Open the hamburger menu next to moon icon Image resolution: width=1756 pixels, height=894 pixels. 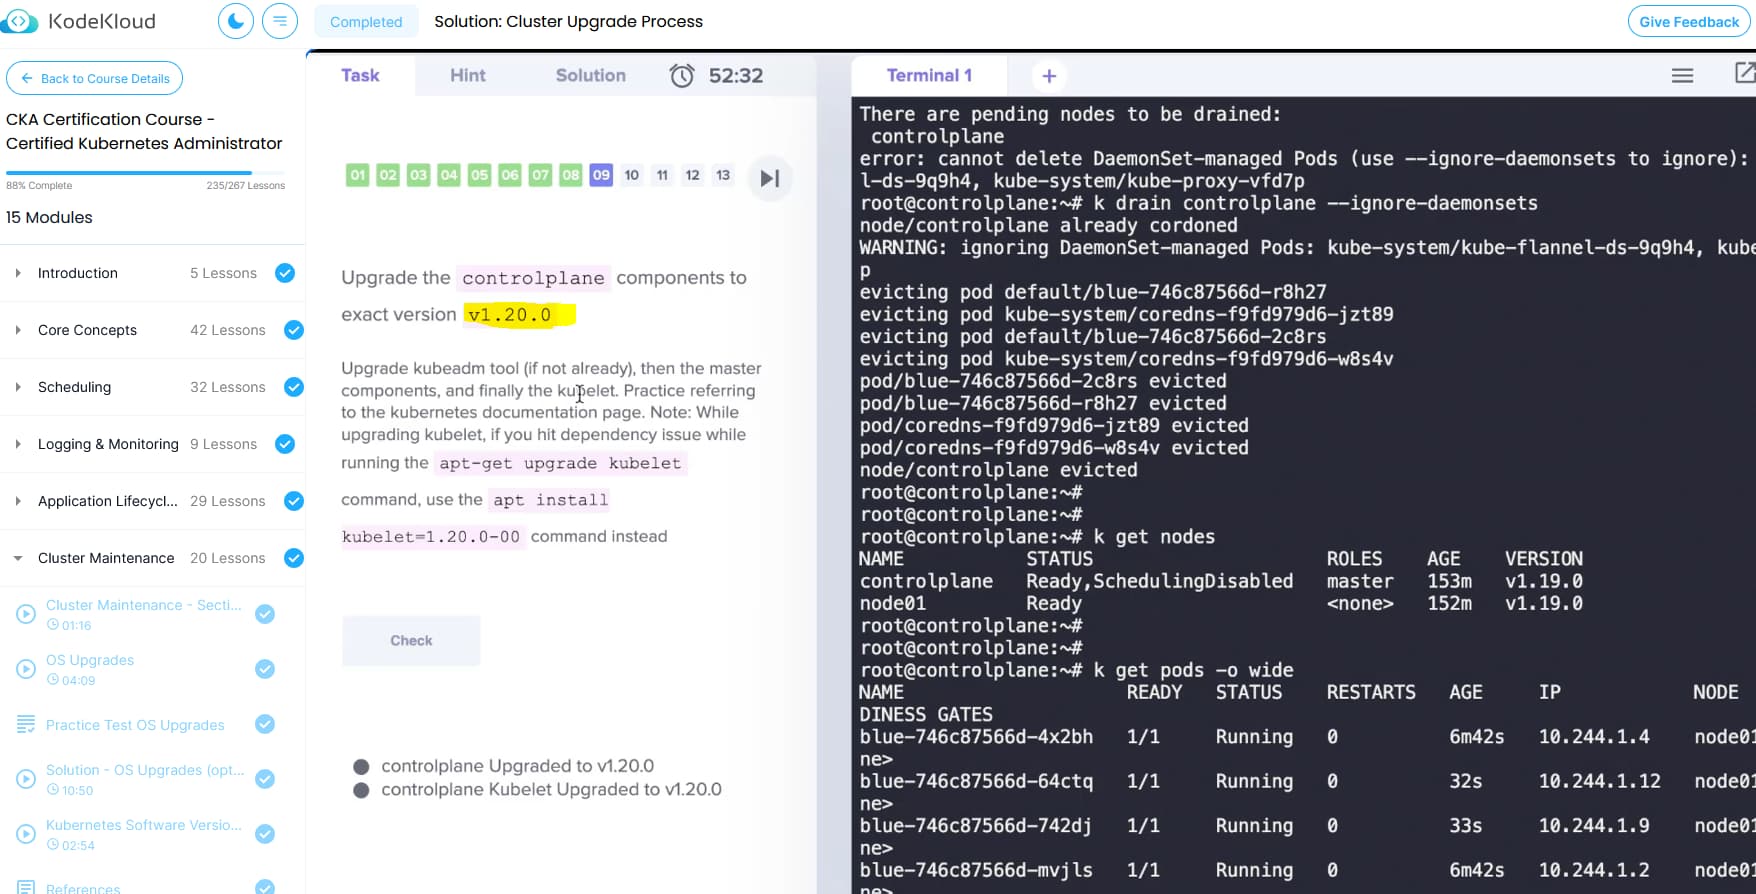[280, 21]
